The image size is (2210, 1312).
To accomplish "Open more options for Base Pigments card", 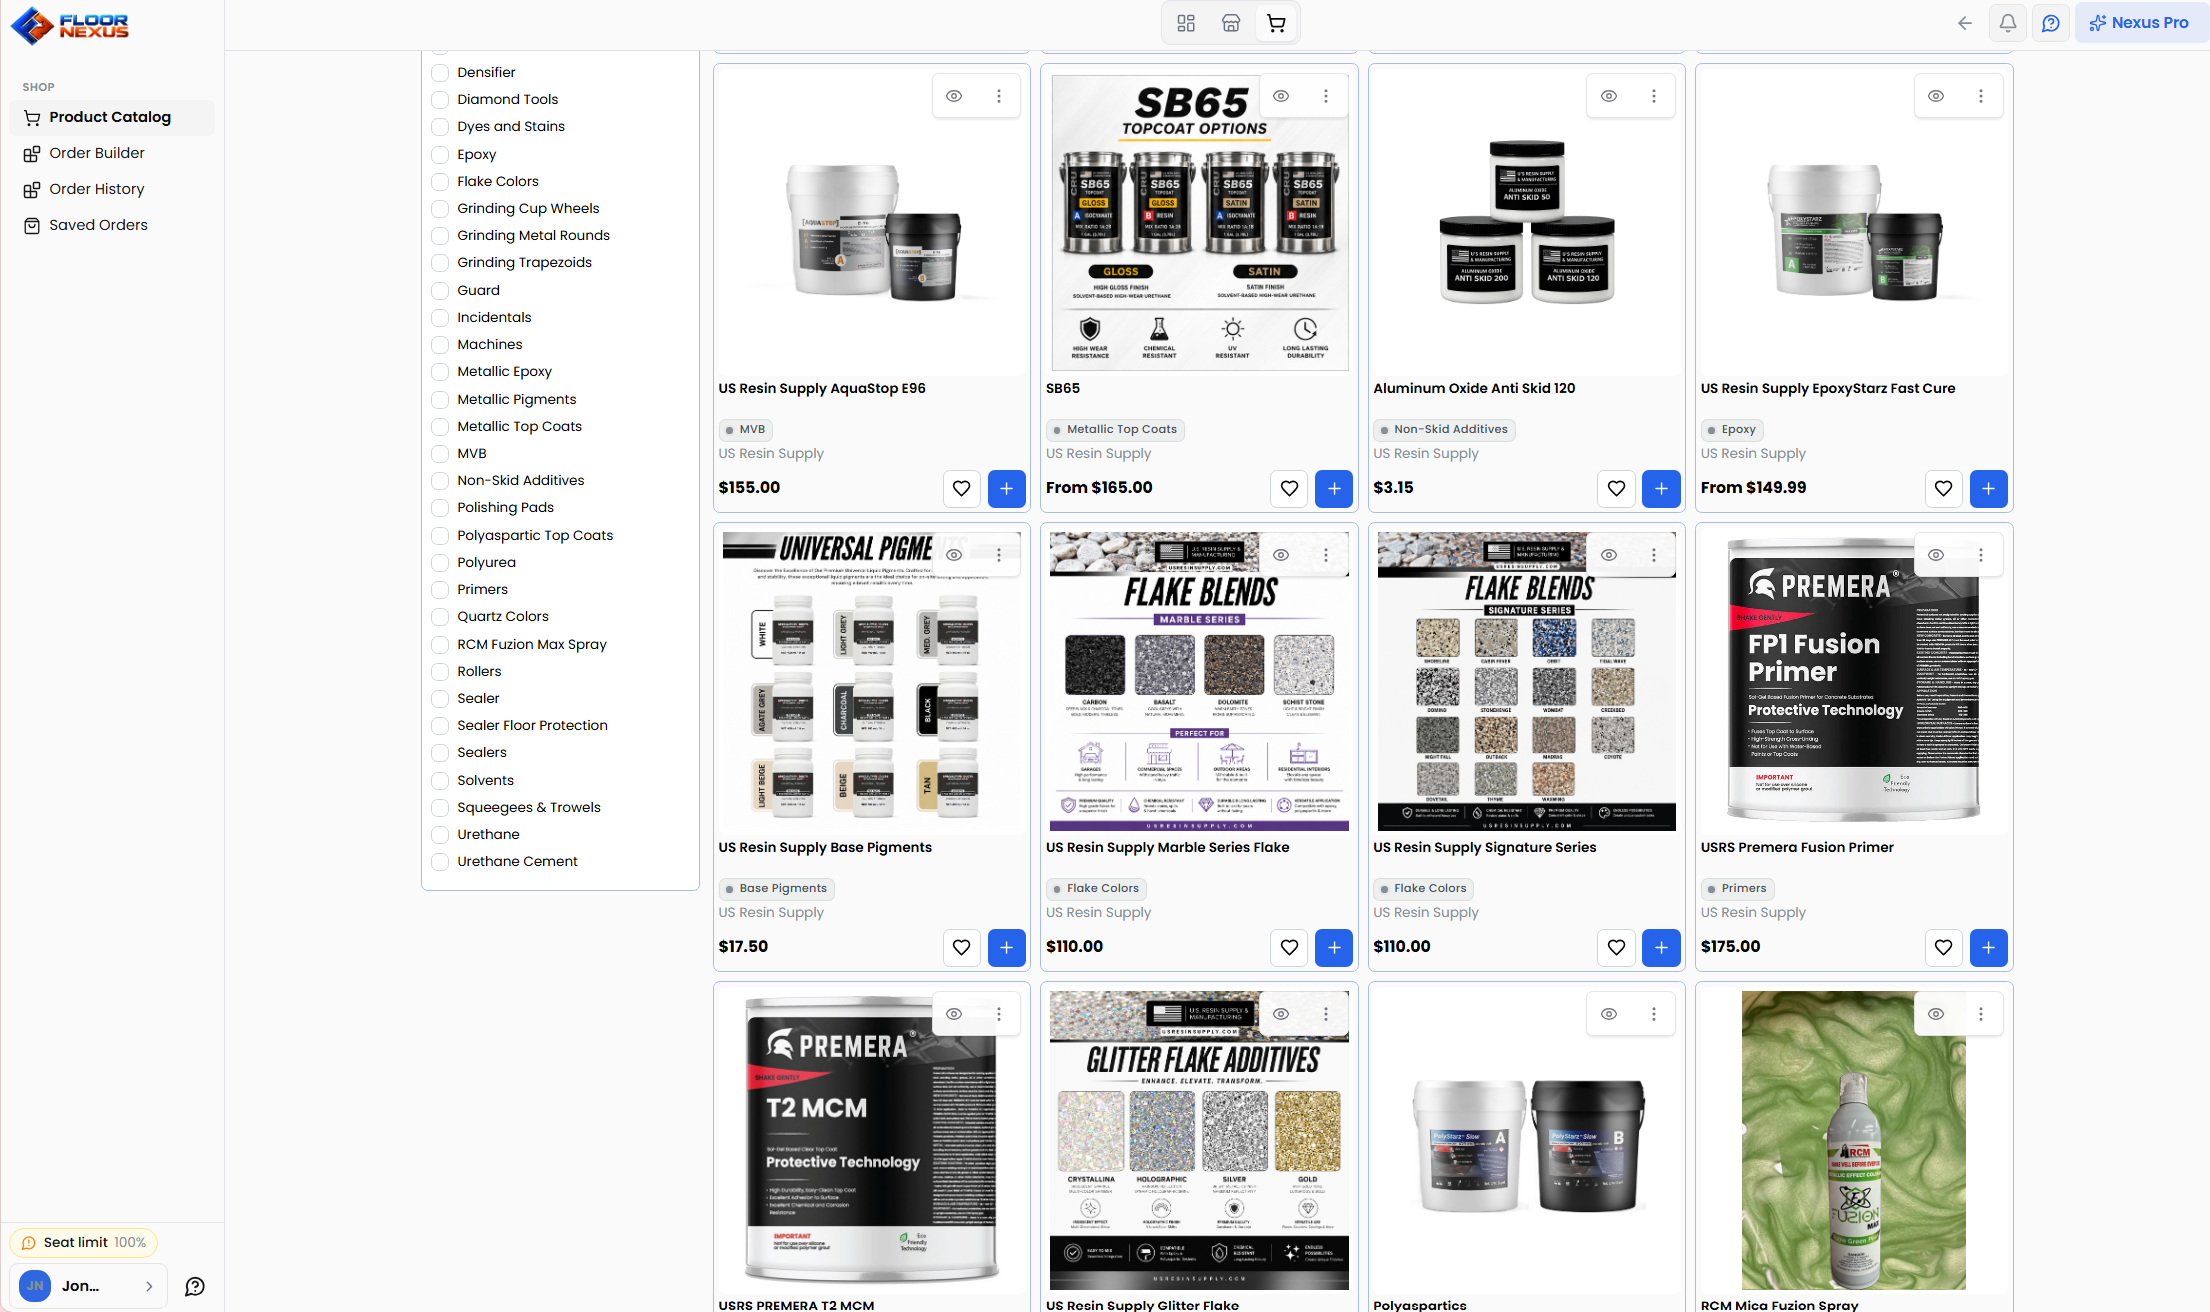I will point(999,555).
